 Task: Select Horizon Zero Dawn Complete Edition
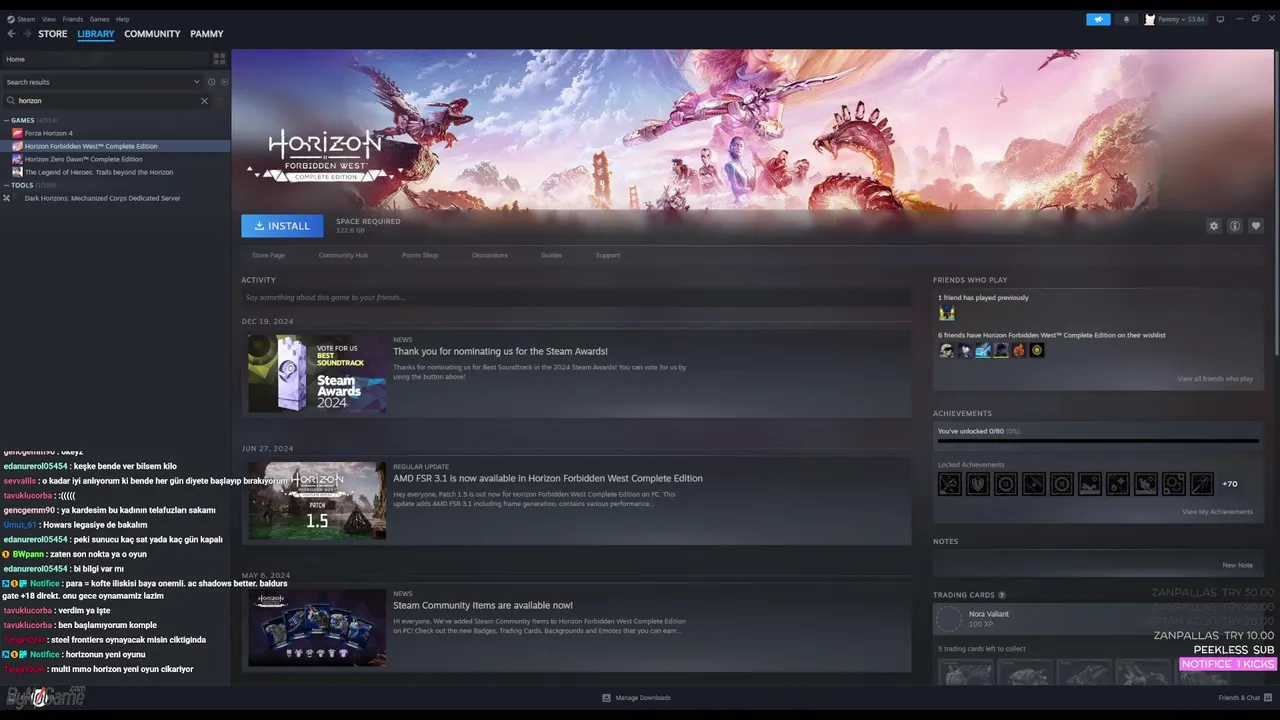pos(84,159)
